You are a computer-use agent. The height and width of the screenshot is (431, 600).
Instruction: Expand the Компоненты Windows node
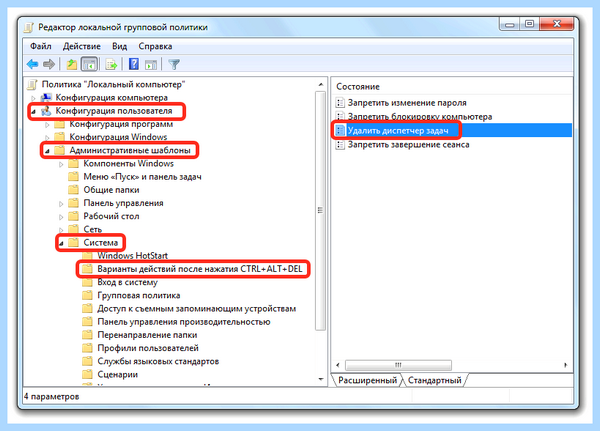click(x=61, y=164)
